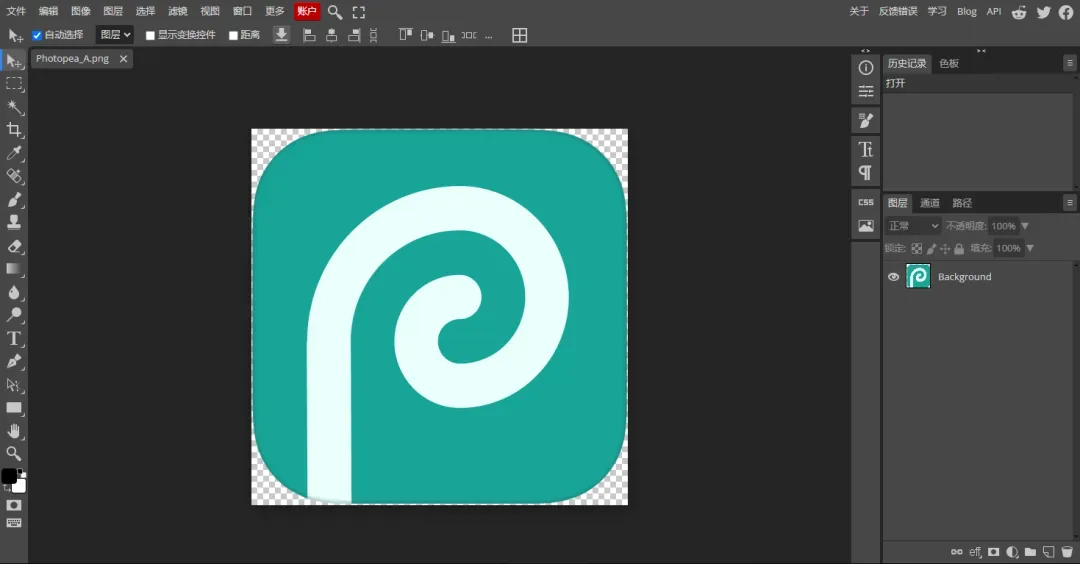Image resolution: width=1080 pixels, height=564 pixels.
Task: Switch to the 路径 tab
Action: (962, 202)
